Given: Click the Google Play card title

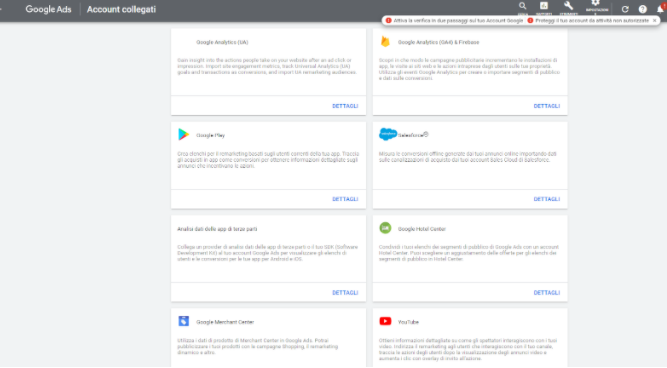Looking at the screenshot, I should click(210, 135).
